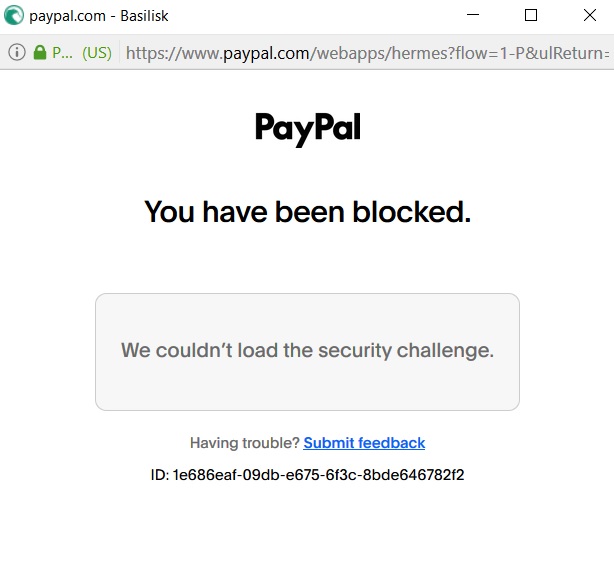The height and width of the screenshot is (572, 614).
Task: Click the PayPal logo
Action: pyautogui.click(x=308, y=128)
